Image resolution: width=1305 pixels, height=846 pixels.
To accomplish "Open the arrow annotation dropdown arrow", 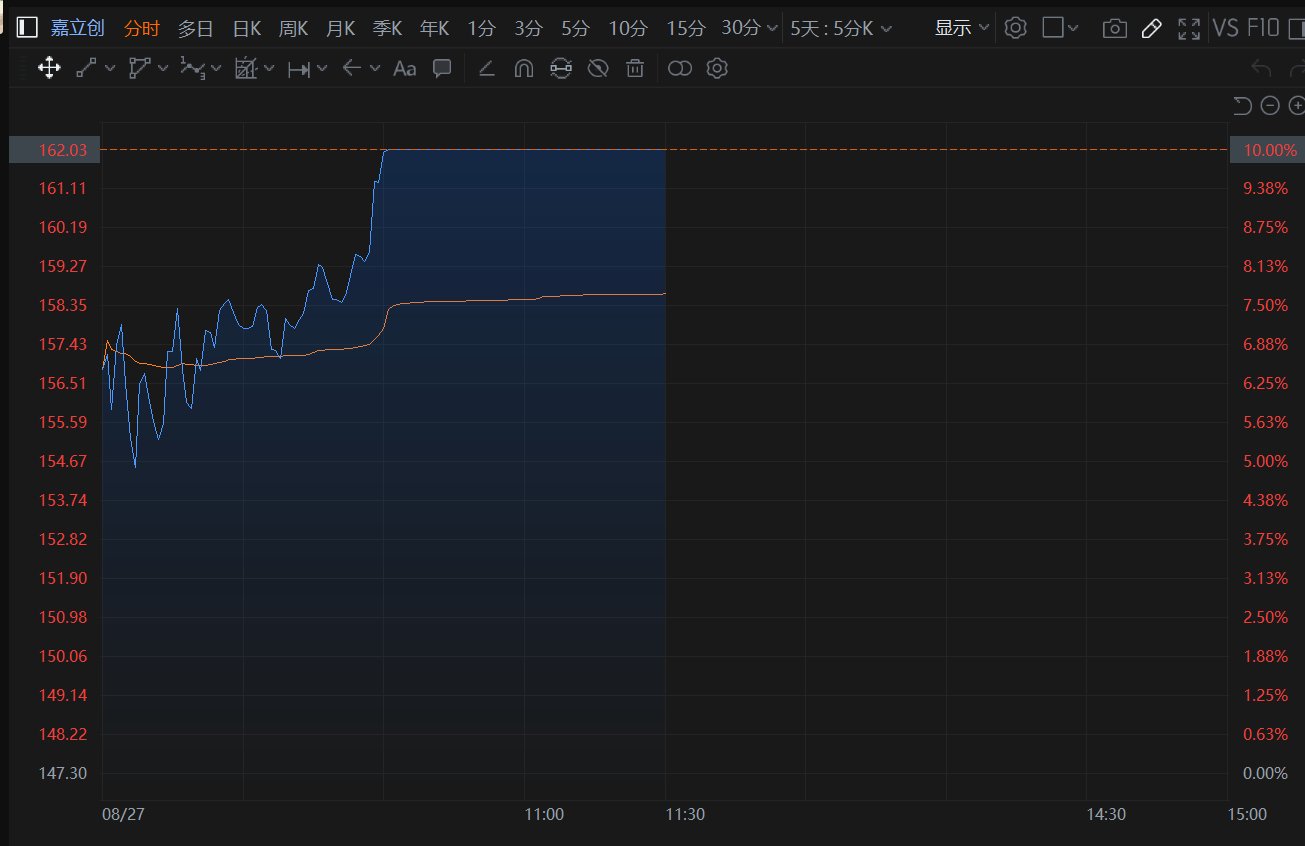I will click(375, 69).
